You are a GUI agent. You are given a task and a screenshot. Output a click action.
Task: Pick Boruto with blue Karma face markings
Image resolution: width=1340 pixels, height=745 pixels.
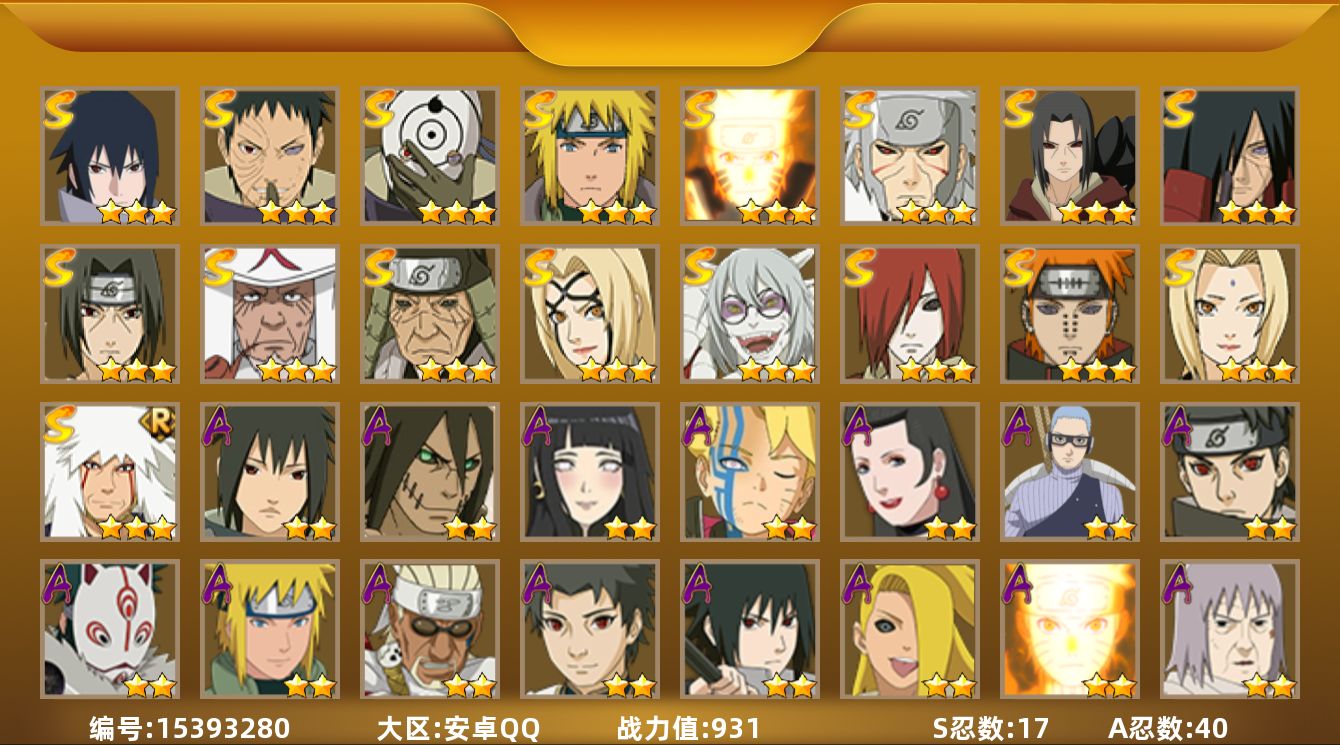coord(750,472)
